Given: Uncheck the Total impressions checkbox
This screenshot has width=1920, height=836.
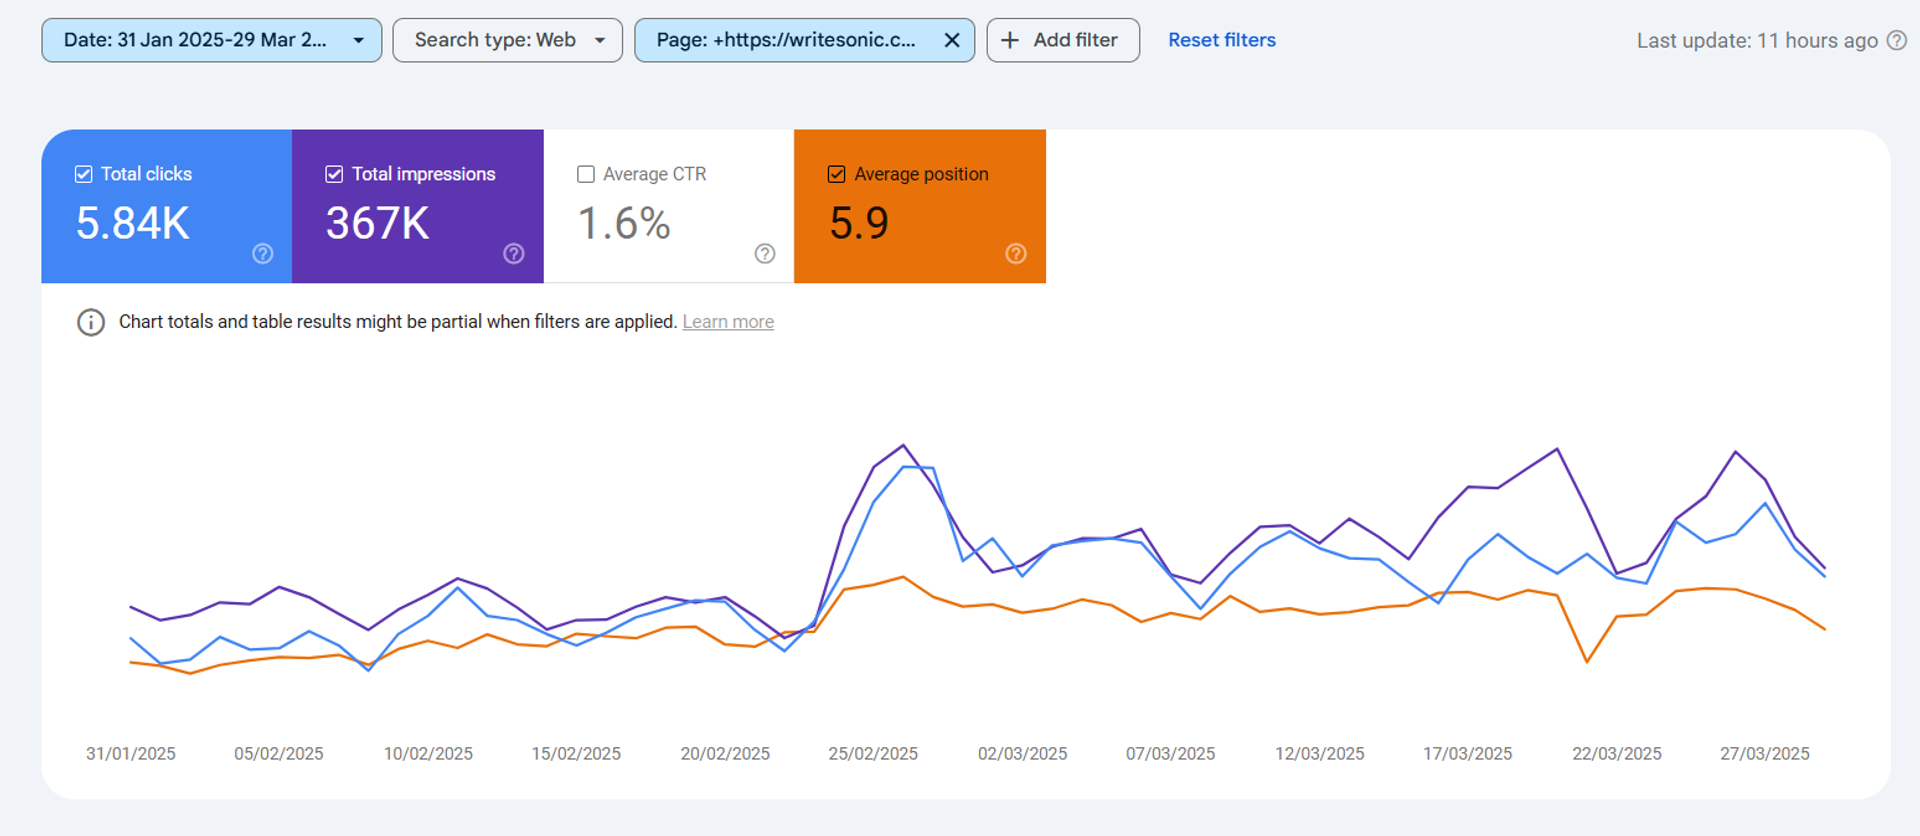Looking at the screenshot, I should pos(335,174).
